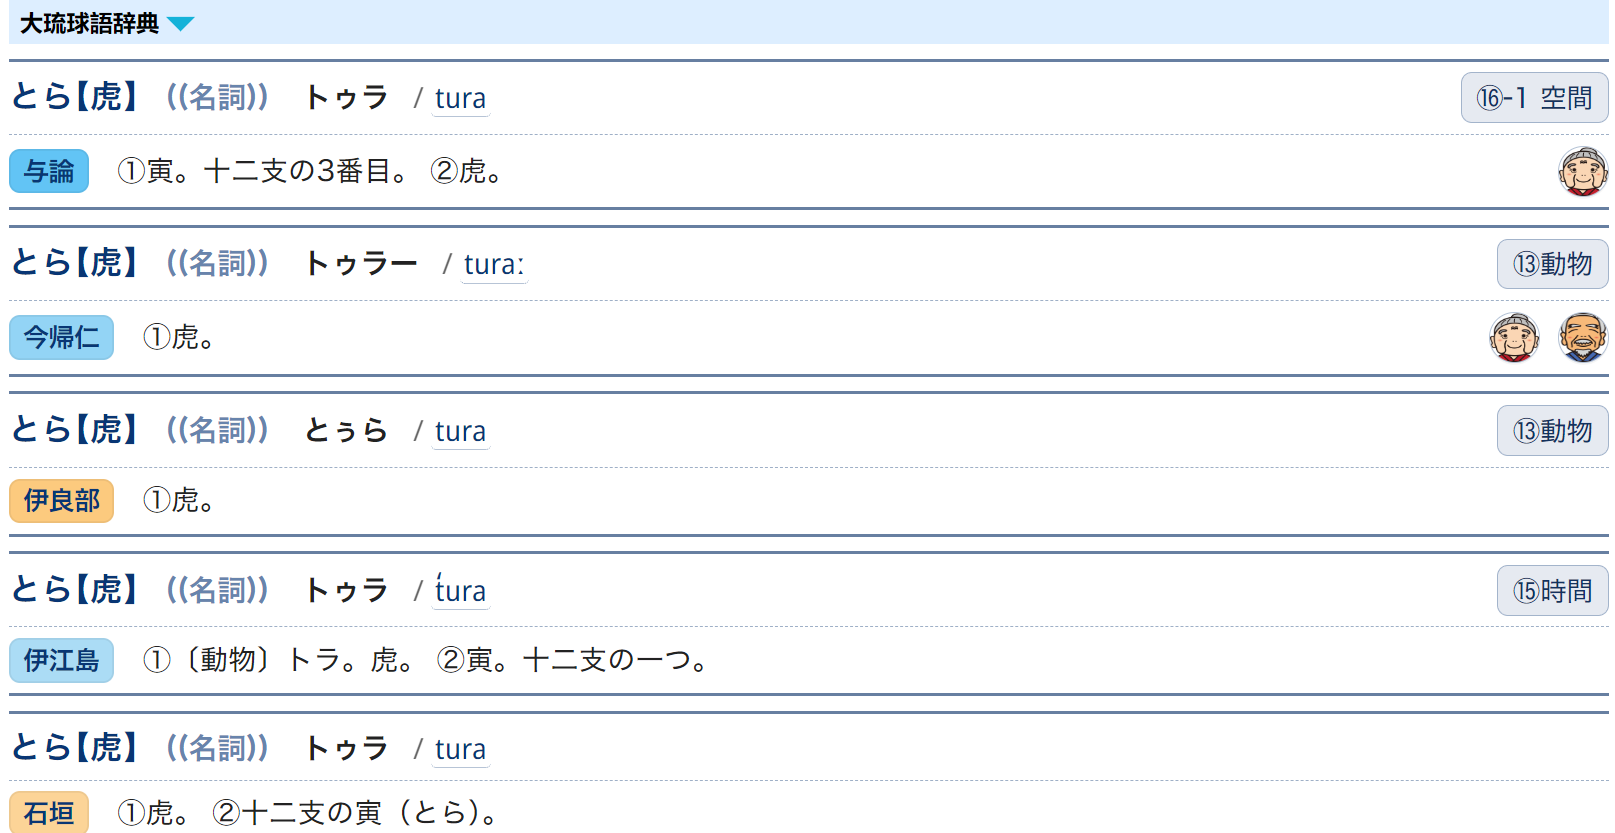Select the 石垣 dialect label

coord(49,812)
